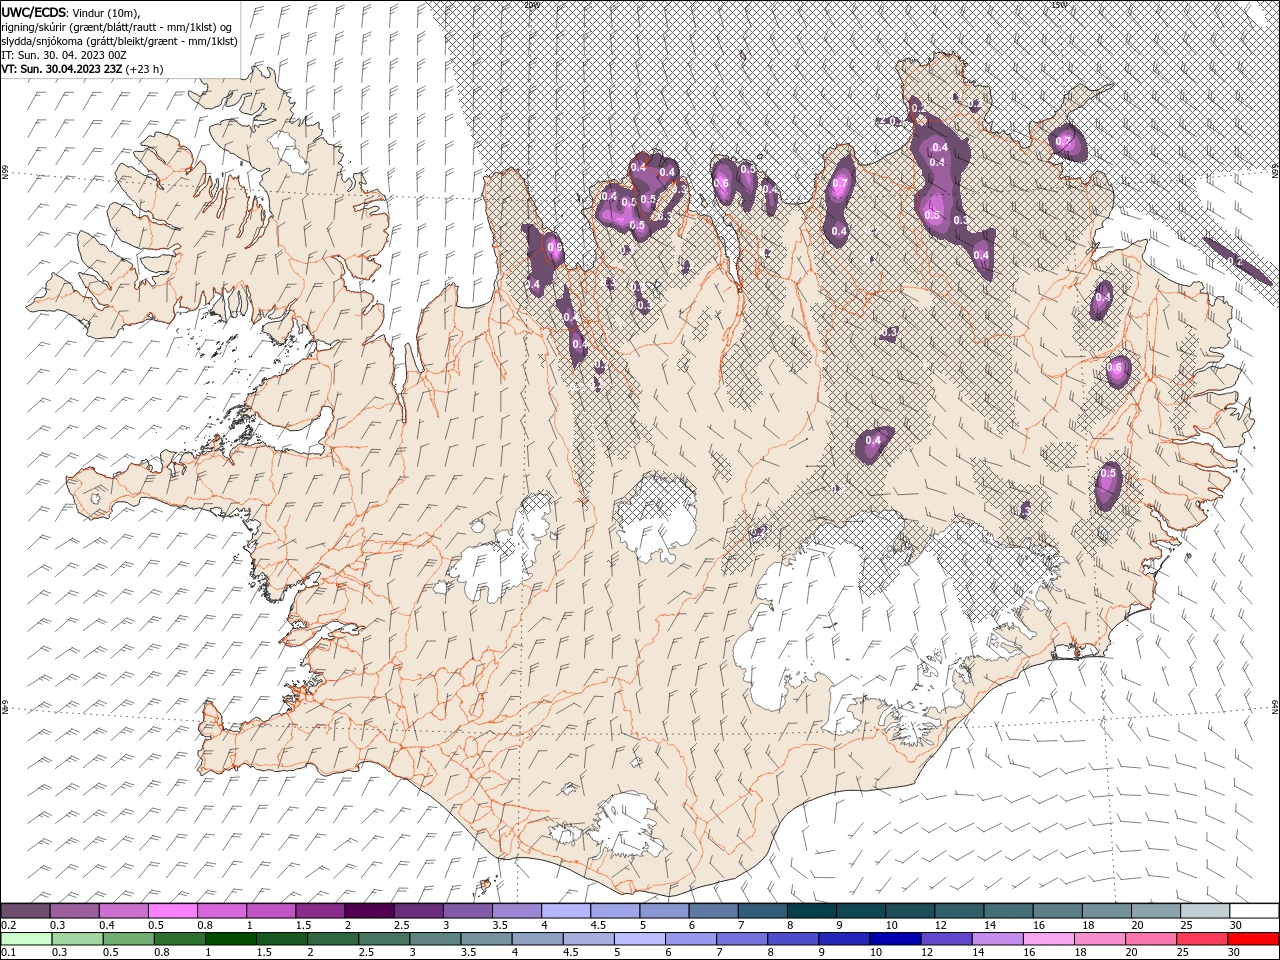Image resolution: width=1280 pixels, height=960 pixels.
Task: Click upper legend swatch between 4 and 4.5
Action: click(x=566, y=911)
